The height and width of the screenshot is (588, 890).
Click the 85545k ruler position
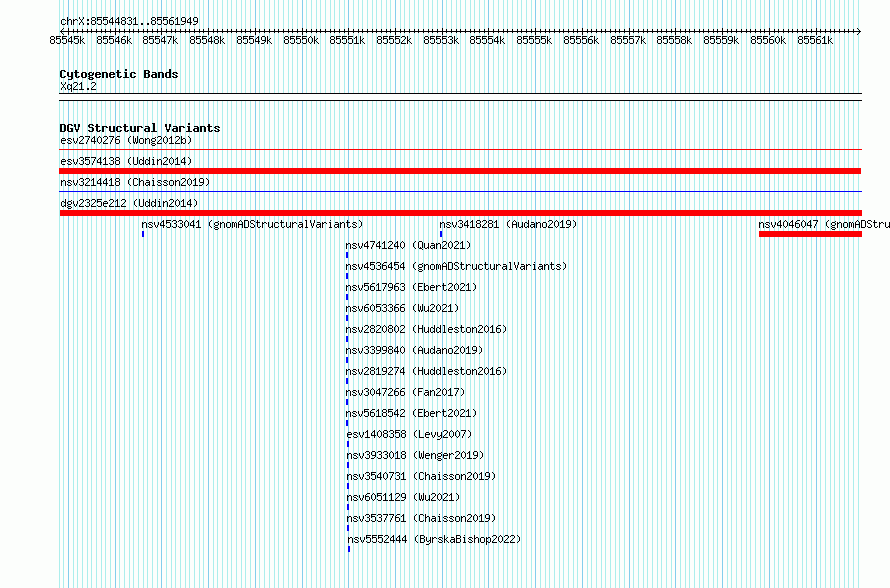[68, 40]
